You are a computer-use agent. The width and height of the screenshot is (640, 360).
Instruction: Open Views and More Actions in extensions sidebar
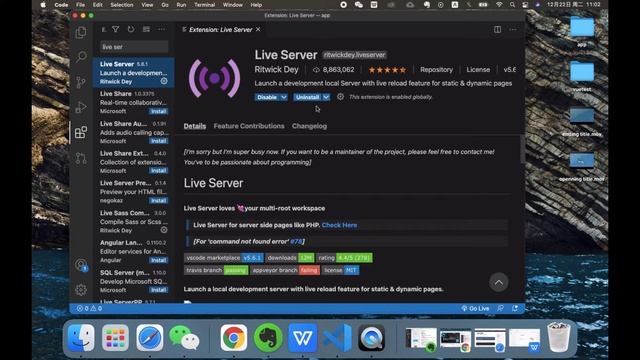(x=162, y=29)
